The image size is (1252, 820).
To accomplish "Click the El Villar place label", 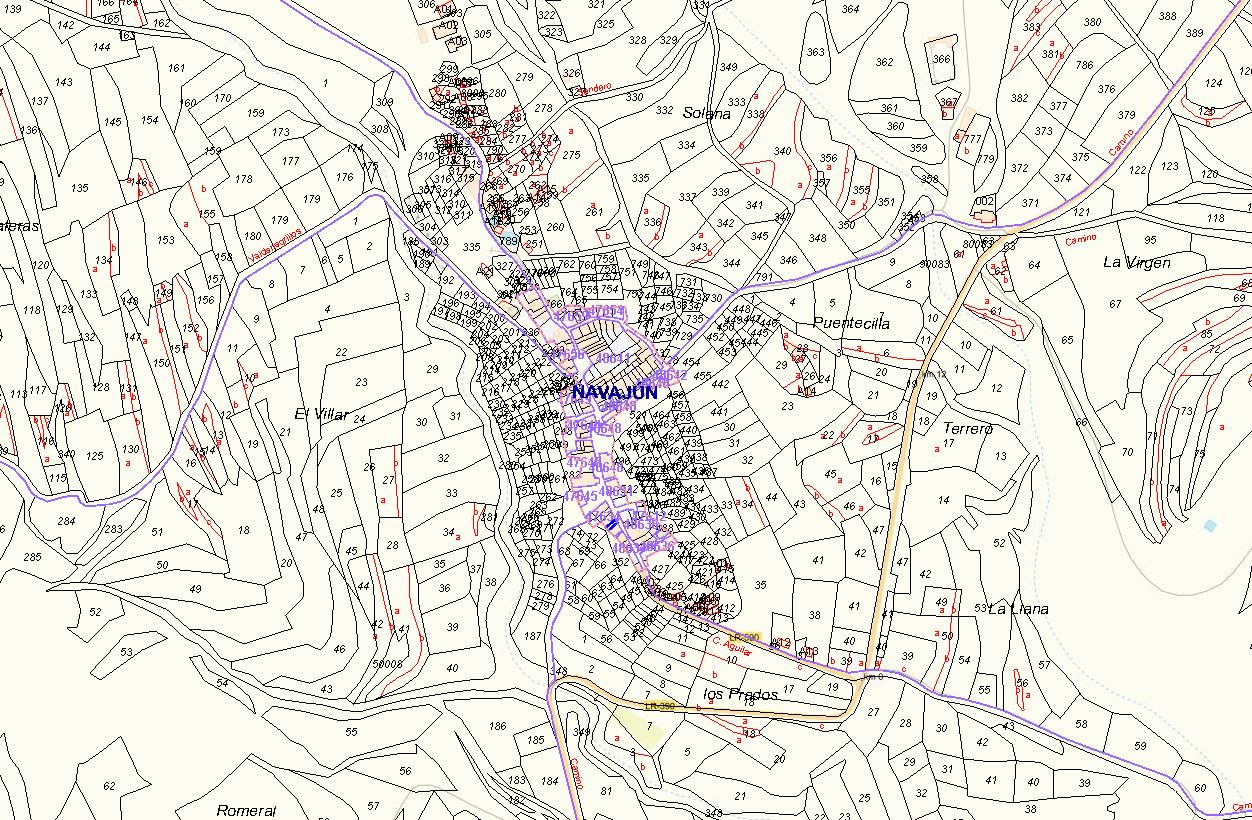I will coord(322,414).
